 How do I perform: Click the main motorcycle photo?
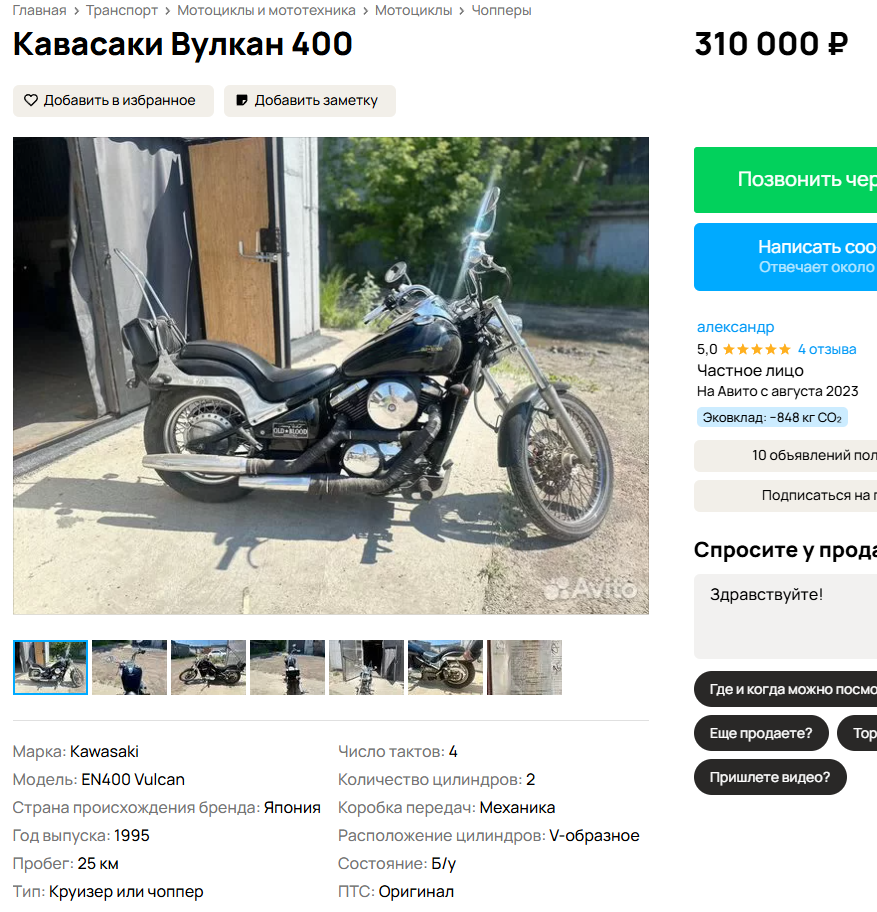tap(331, 376)
